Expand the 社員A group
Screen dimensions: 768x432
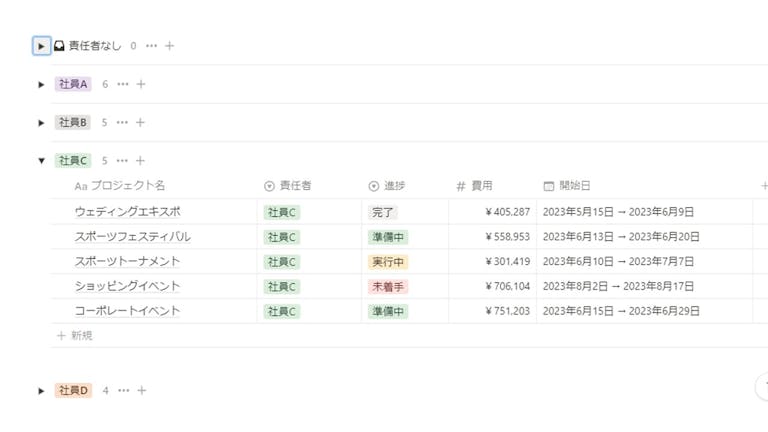click(41, 85)
